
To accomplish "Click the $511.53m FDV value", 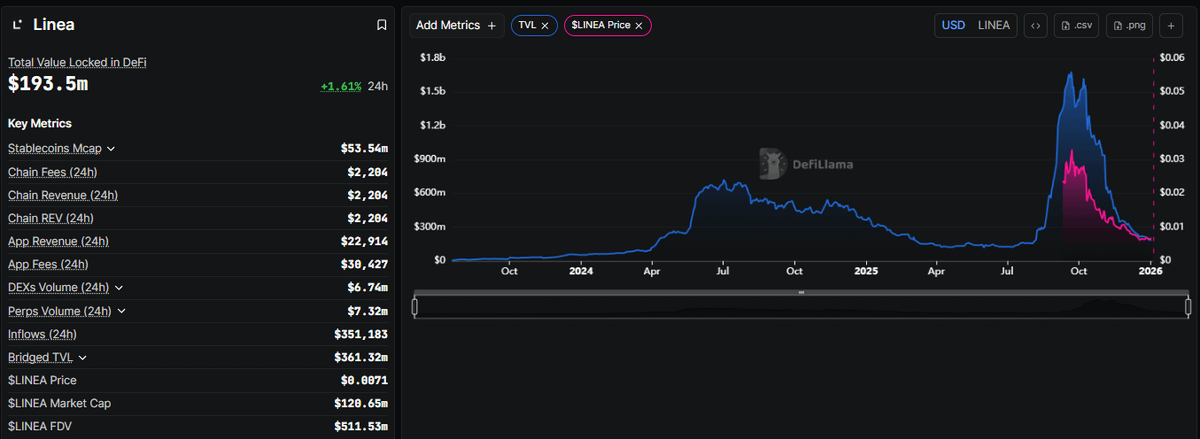I will (361, 426).
